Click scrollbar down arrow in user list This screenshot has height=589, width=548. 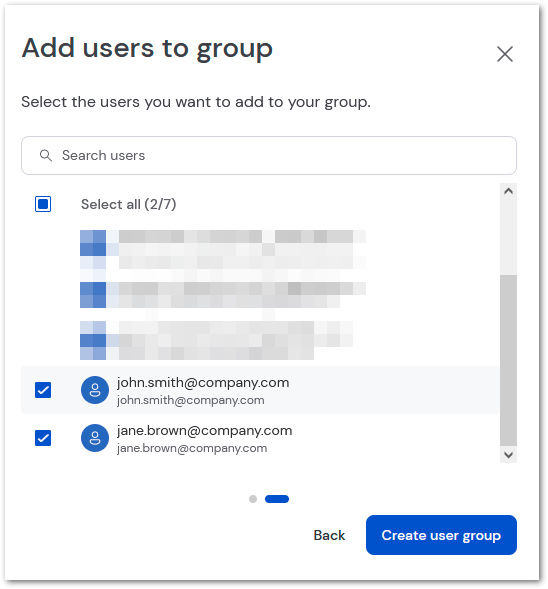pyautogui.click(x=508, y=455)
